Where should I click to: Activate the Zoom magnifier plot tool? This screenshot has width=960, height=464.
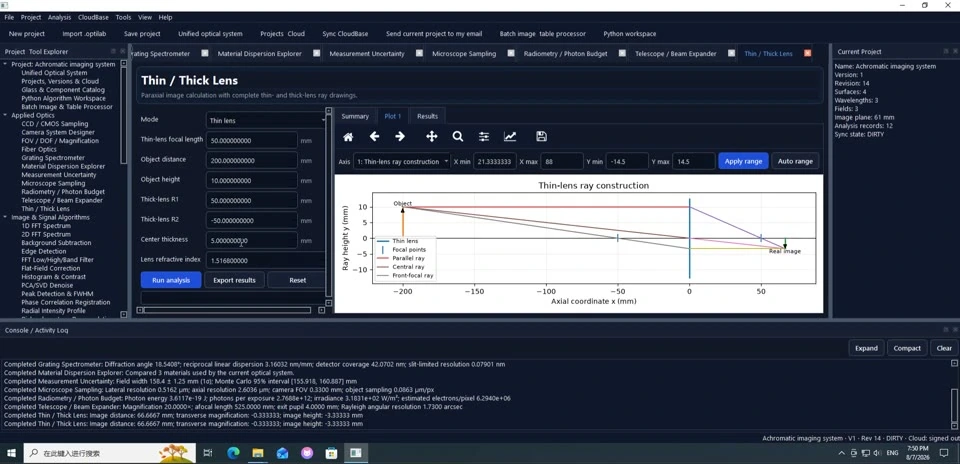click(x=457, y=137)
